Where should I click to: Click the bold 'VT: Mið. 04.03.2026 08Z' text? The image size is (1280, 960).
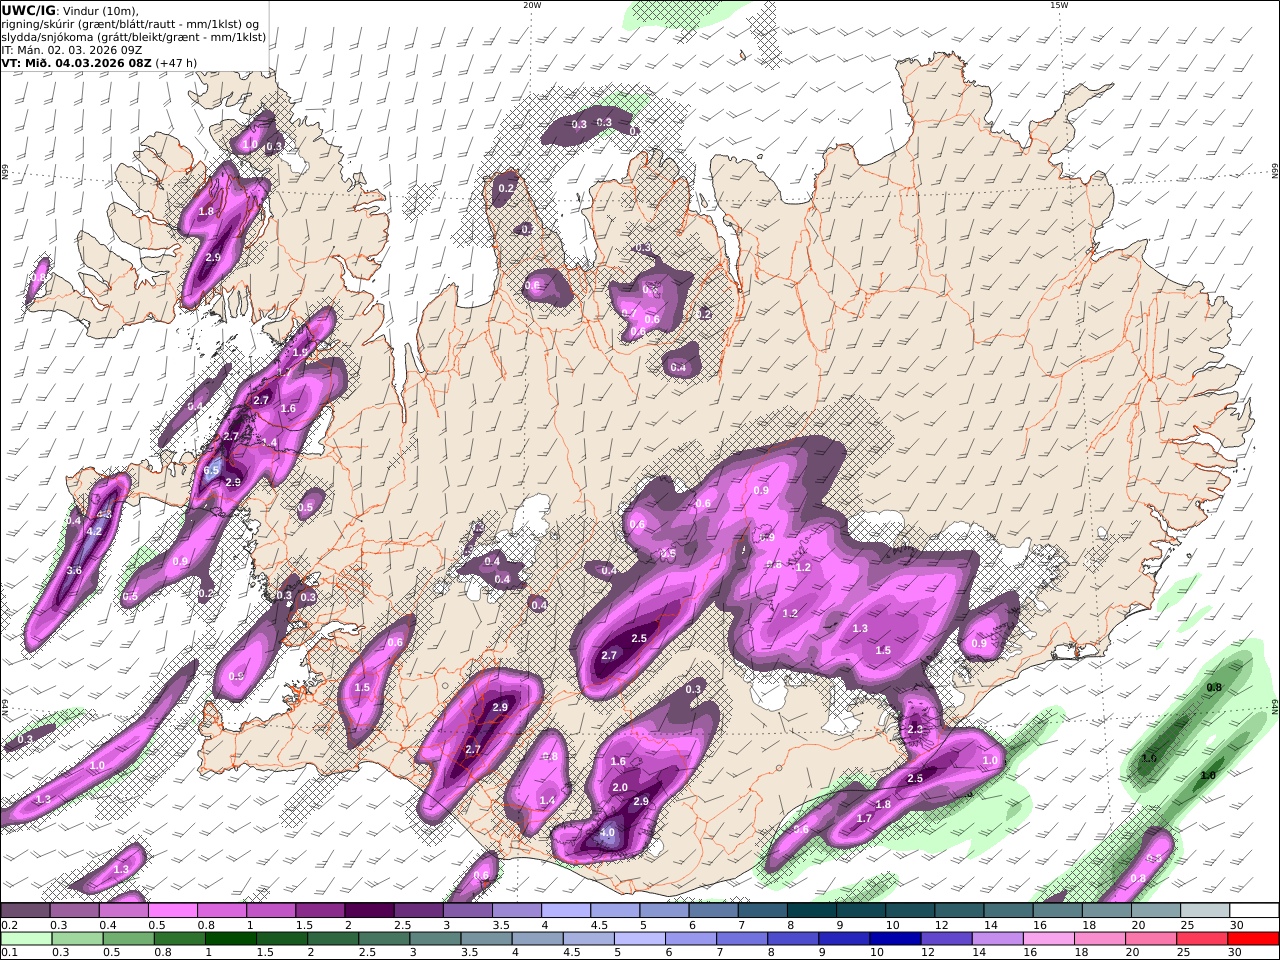pos(76,62)
